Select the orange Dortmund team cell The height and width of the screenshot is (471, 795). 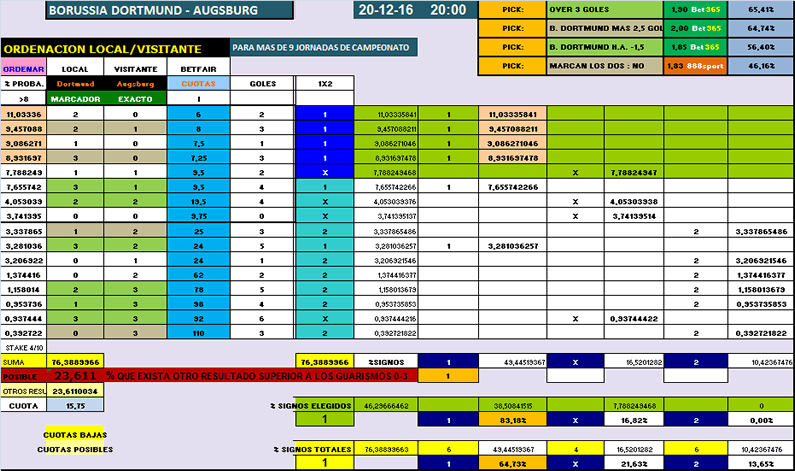coord(75,84)
